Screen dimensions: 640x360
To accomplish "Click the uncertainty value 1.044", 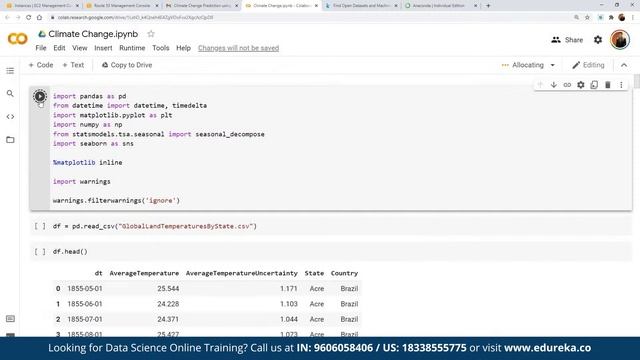I will (x=289, y=319).
